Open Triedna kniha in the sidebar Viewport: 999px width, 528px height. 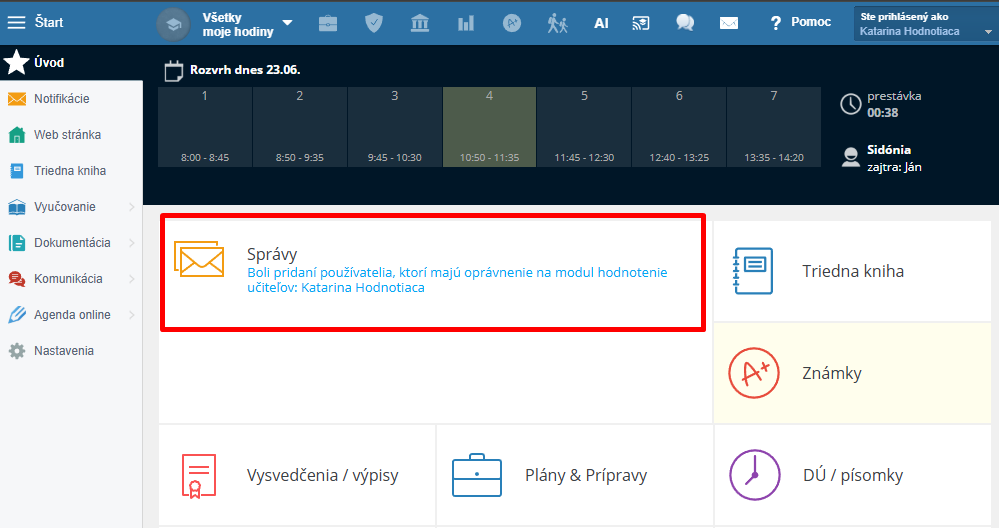pos(71,171)
